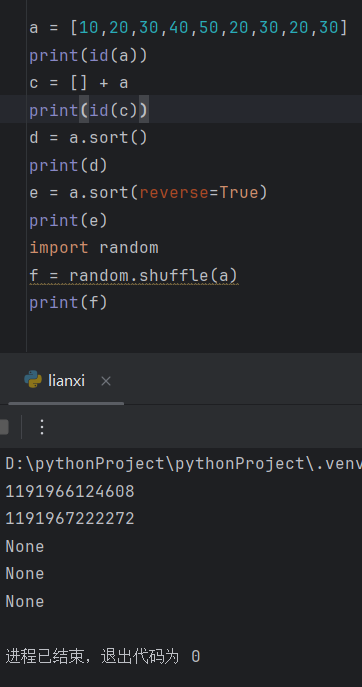Click console output 1191966124608
362x687 pixels.
click(70, 491)
